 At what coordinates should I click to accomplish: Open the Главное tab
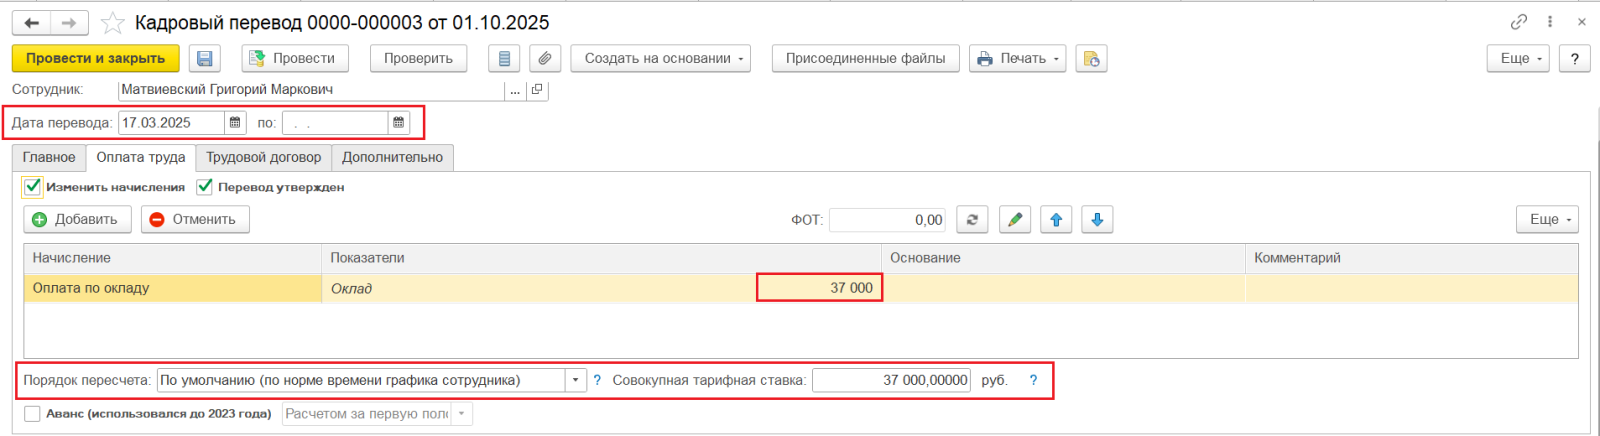(x=49, y=158)
